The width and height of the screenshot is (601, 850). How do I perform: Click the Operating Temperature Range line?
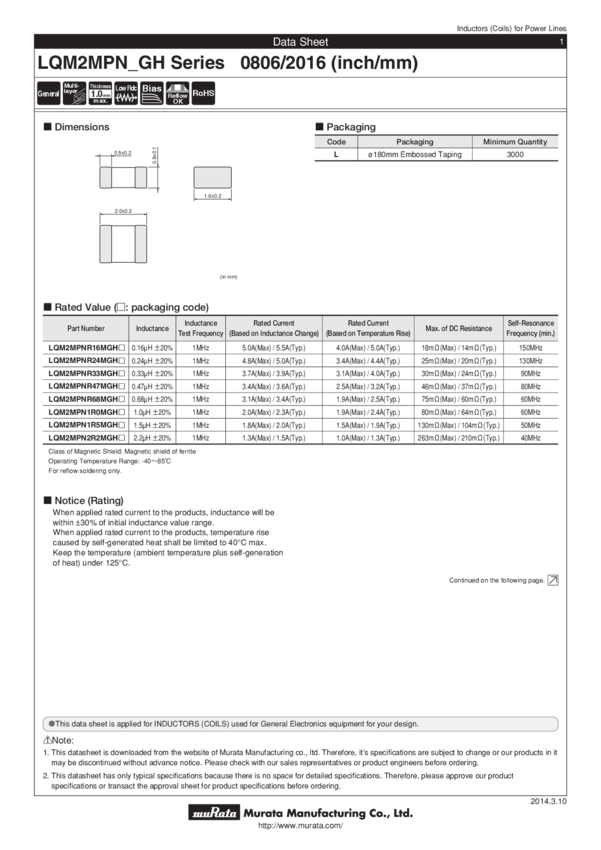pyautogui.click(x=109, y=461)
